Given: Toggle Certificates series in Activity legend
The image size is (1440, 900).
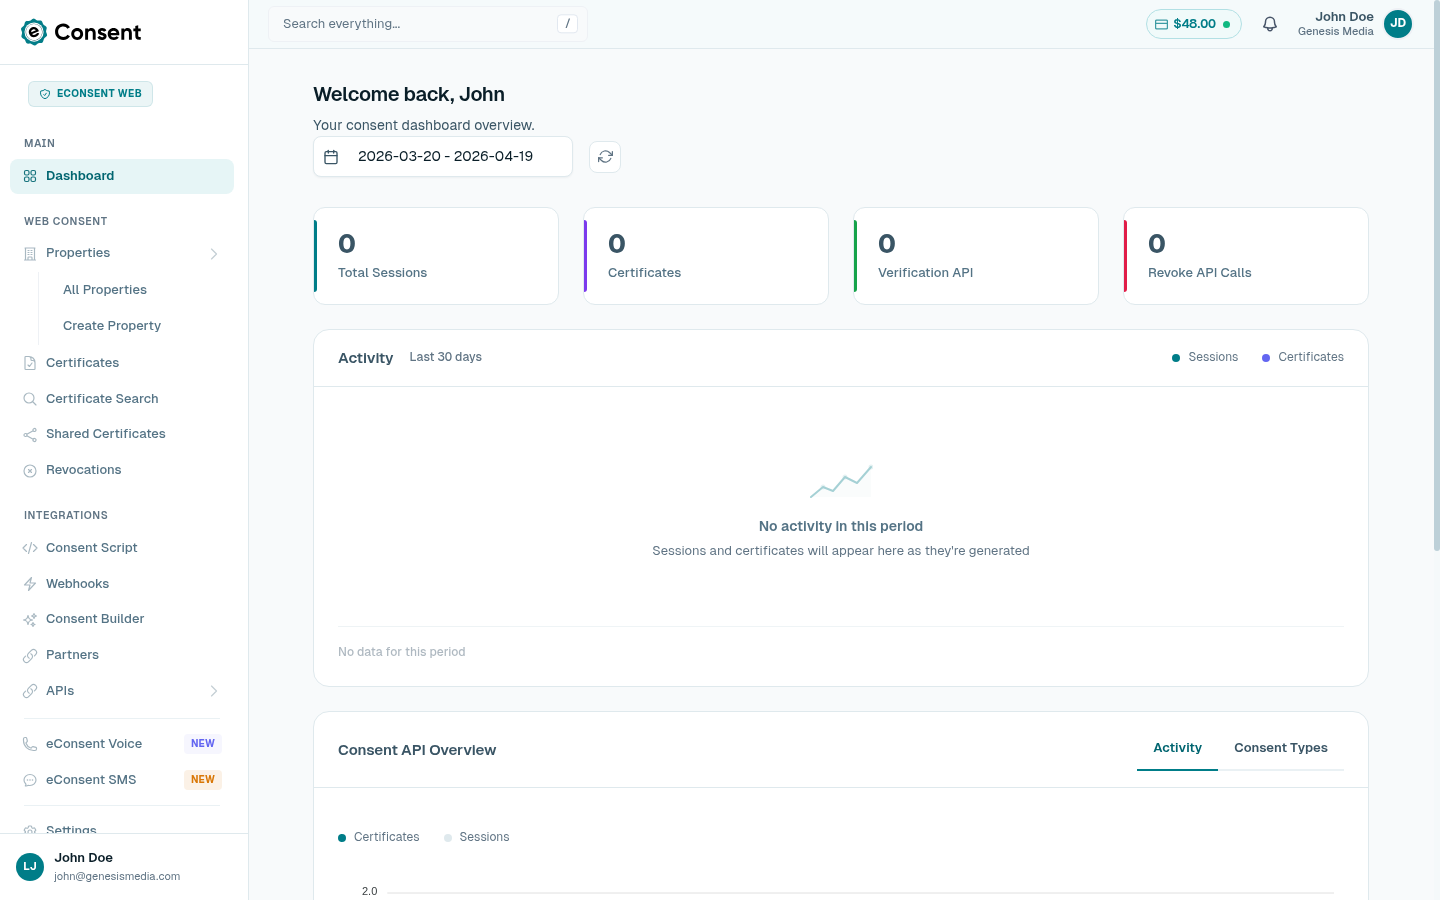Looking at the screenshot, I should [1303, 357].
